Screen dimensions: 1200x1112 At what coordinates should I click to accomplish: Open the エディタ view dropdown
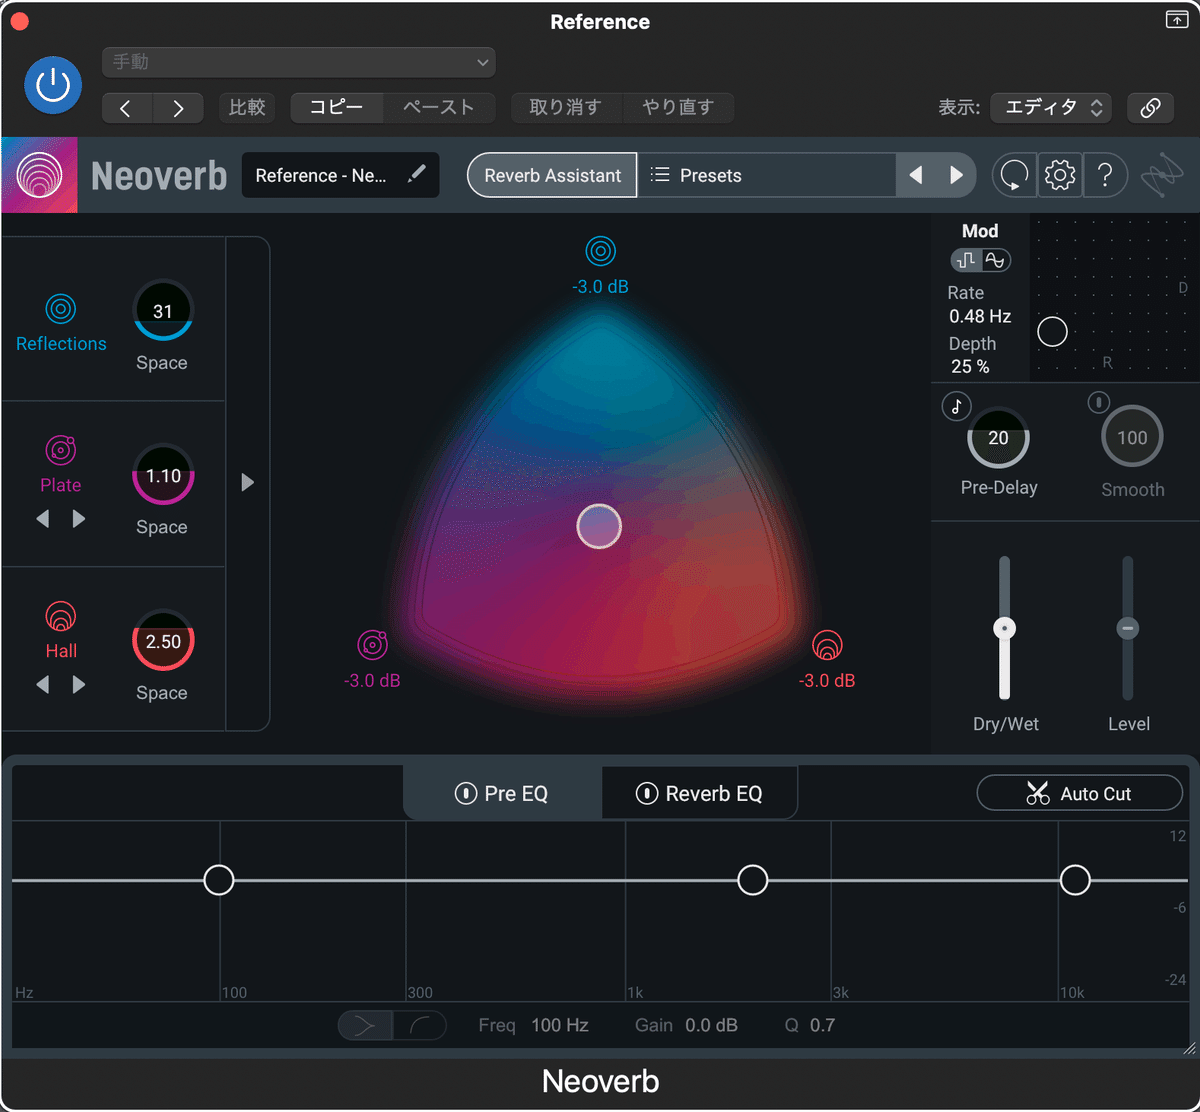tap(1051, 108)
